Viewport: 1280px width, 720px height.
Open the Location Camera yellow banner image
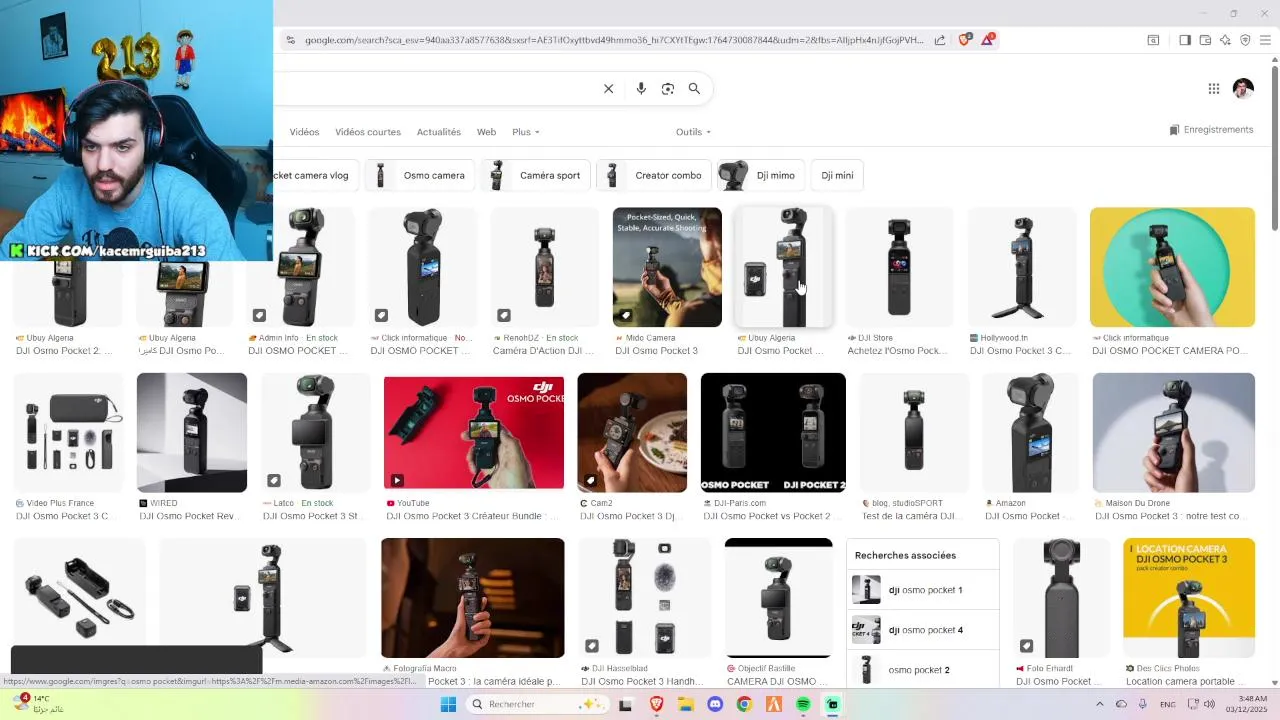coord(1189,598)
